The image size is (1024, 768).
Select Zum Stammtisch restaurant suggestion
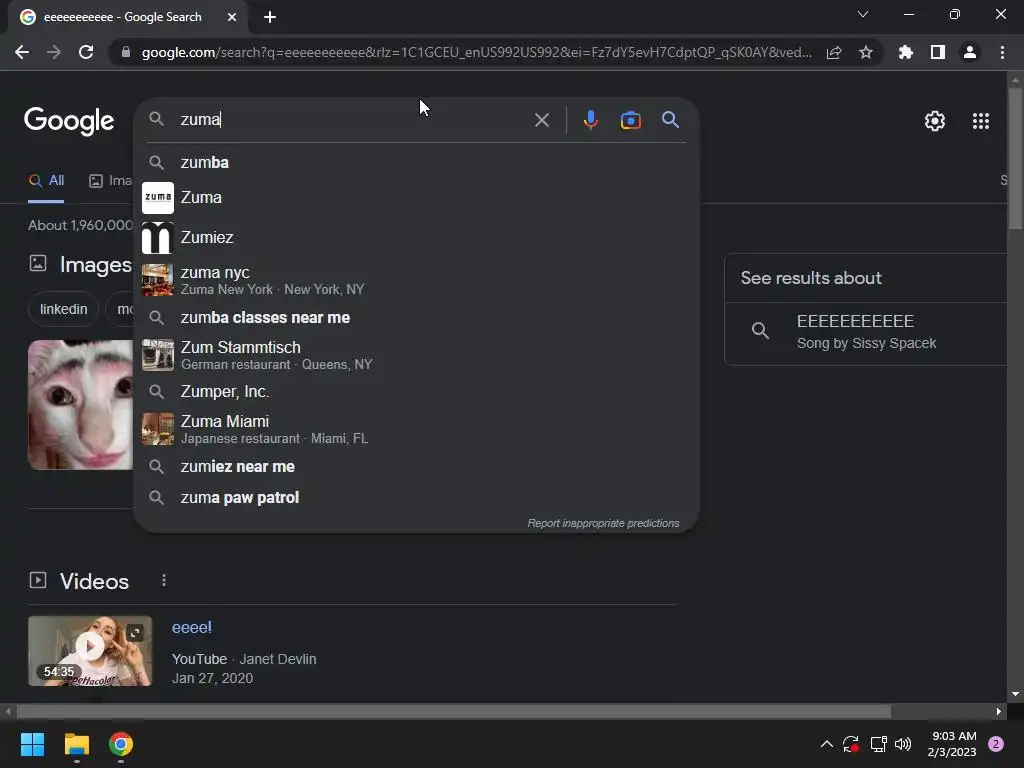(x=416, y=355)
